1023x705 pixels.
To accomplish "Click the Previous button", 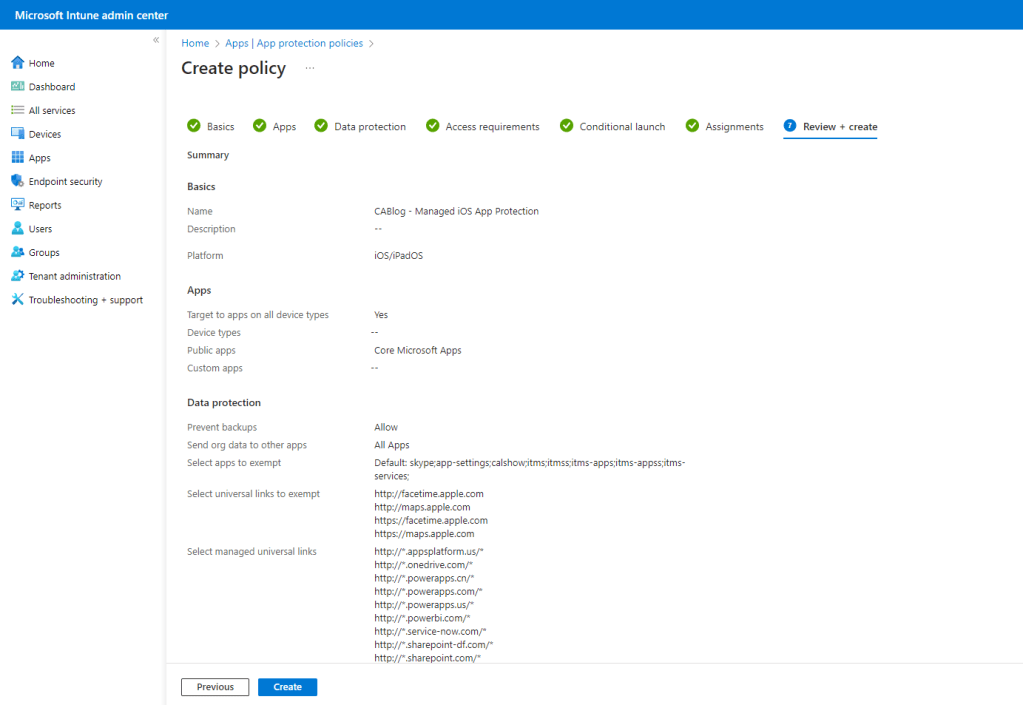I will (215, 687).
